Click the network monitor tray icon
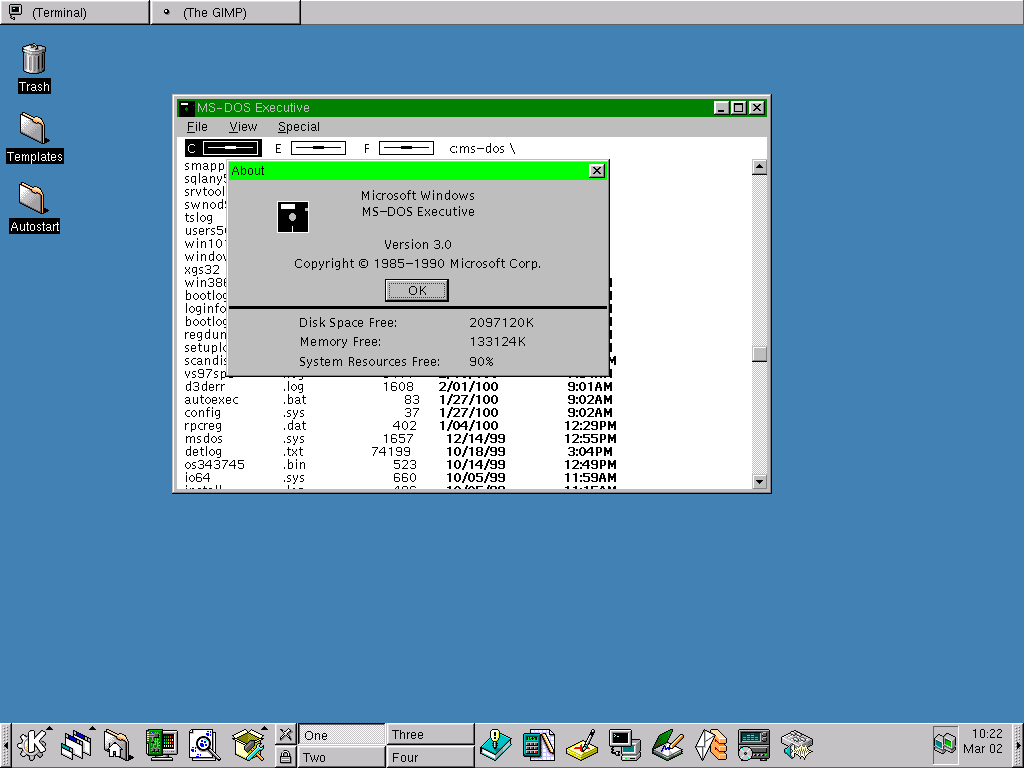 pyautogui.click(x=945, y=744)
